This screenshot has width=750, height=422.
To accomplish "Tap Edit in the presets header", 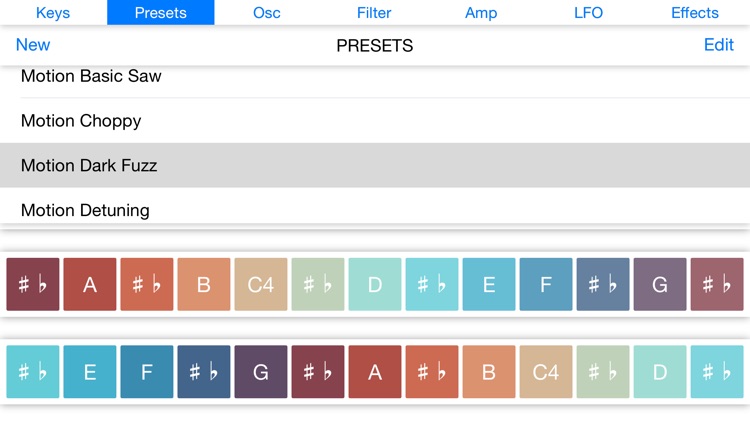I will [718, 45].
